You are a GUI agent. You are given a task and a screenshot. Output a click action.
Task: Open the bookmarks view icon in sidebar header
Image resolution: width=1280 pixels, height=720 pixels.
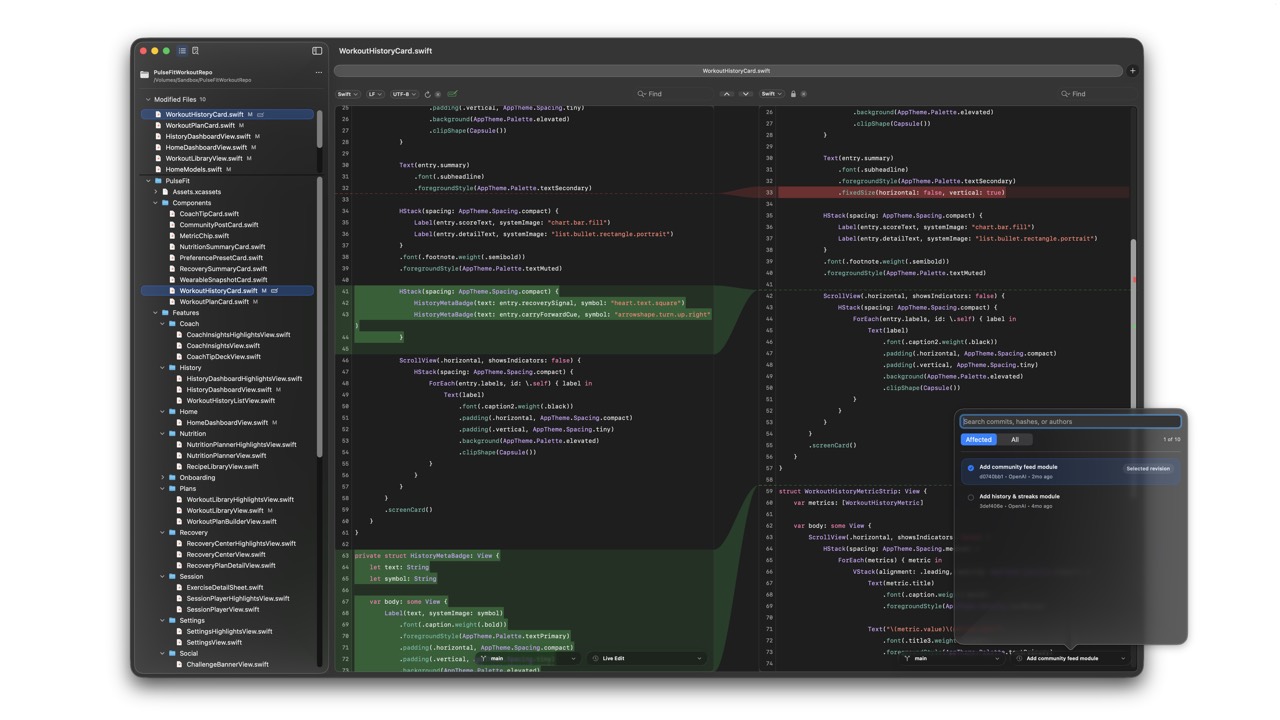[x=195, y=50]
